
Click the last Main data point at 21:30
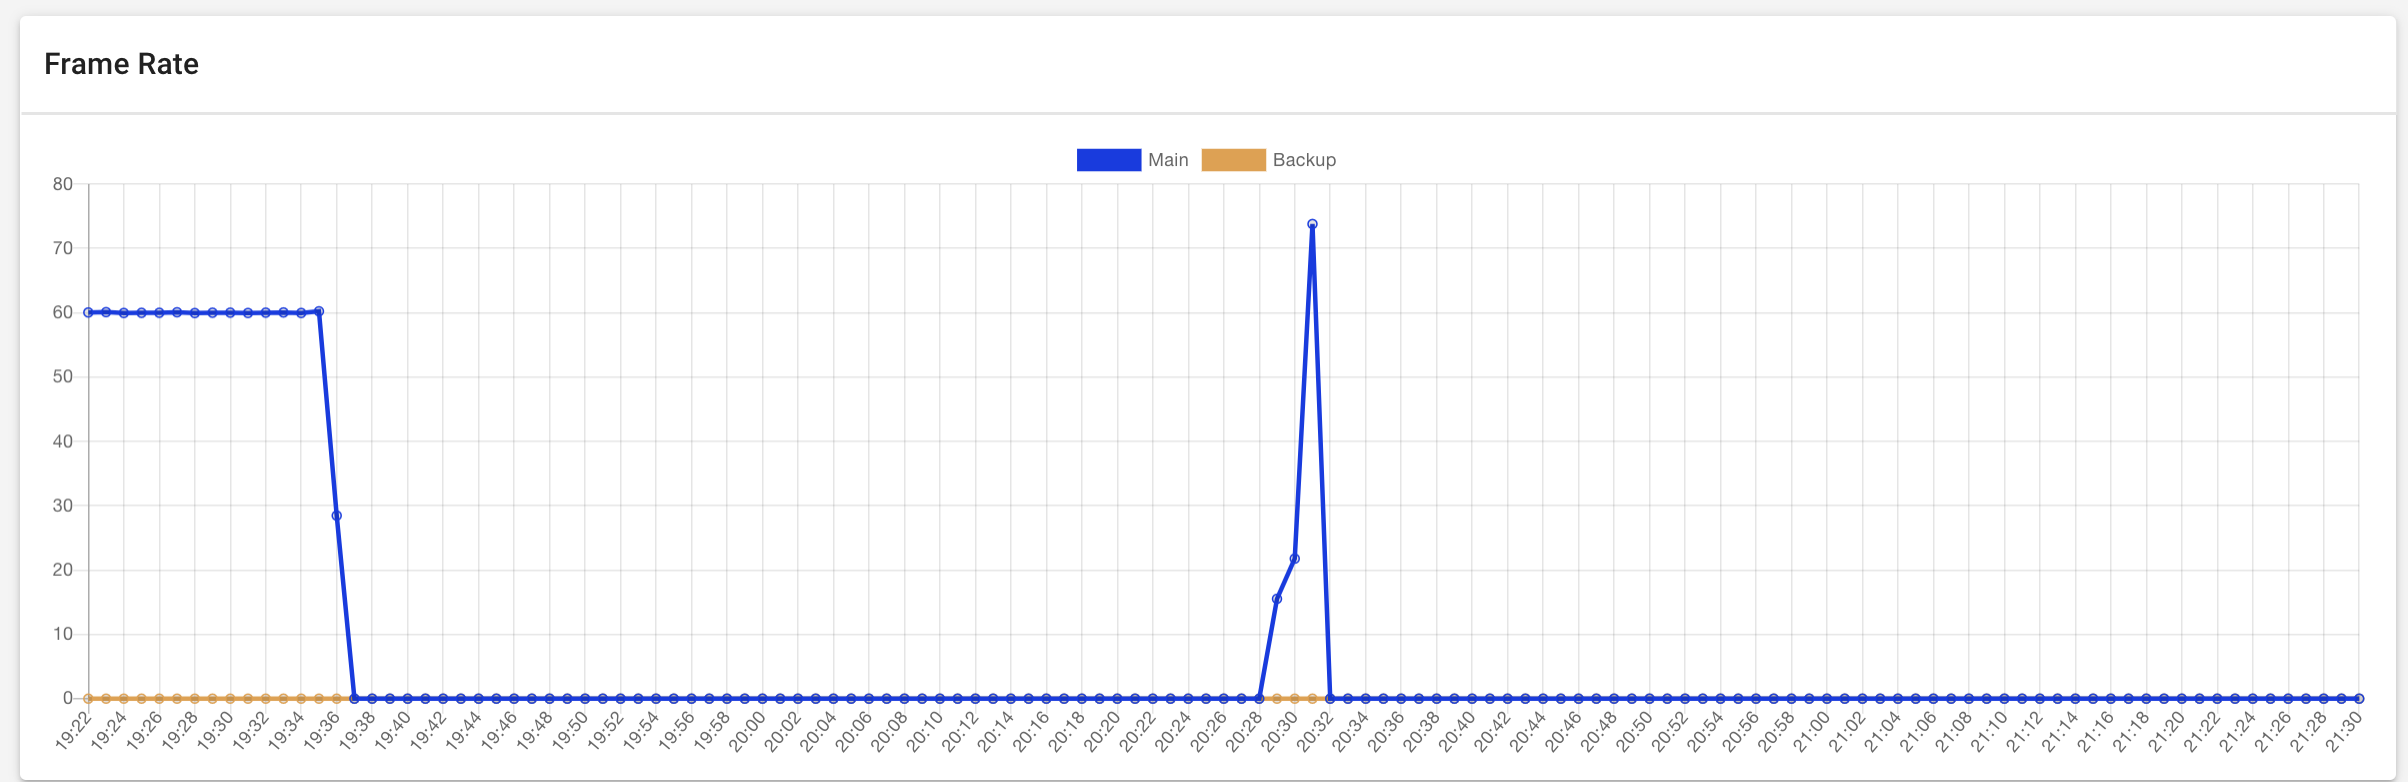[x=2359, y=698]
